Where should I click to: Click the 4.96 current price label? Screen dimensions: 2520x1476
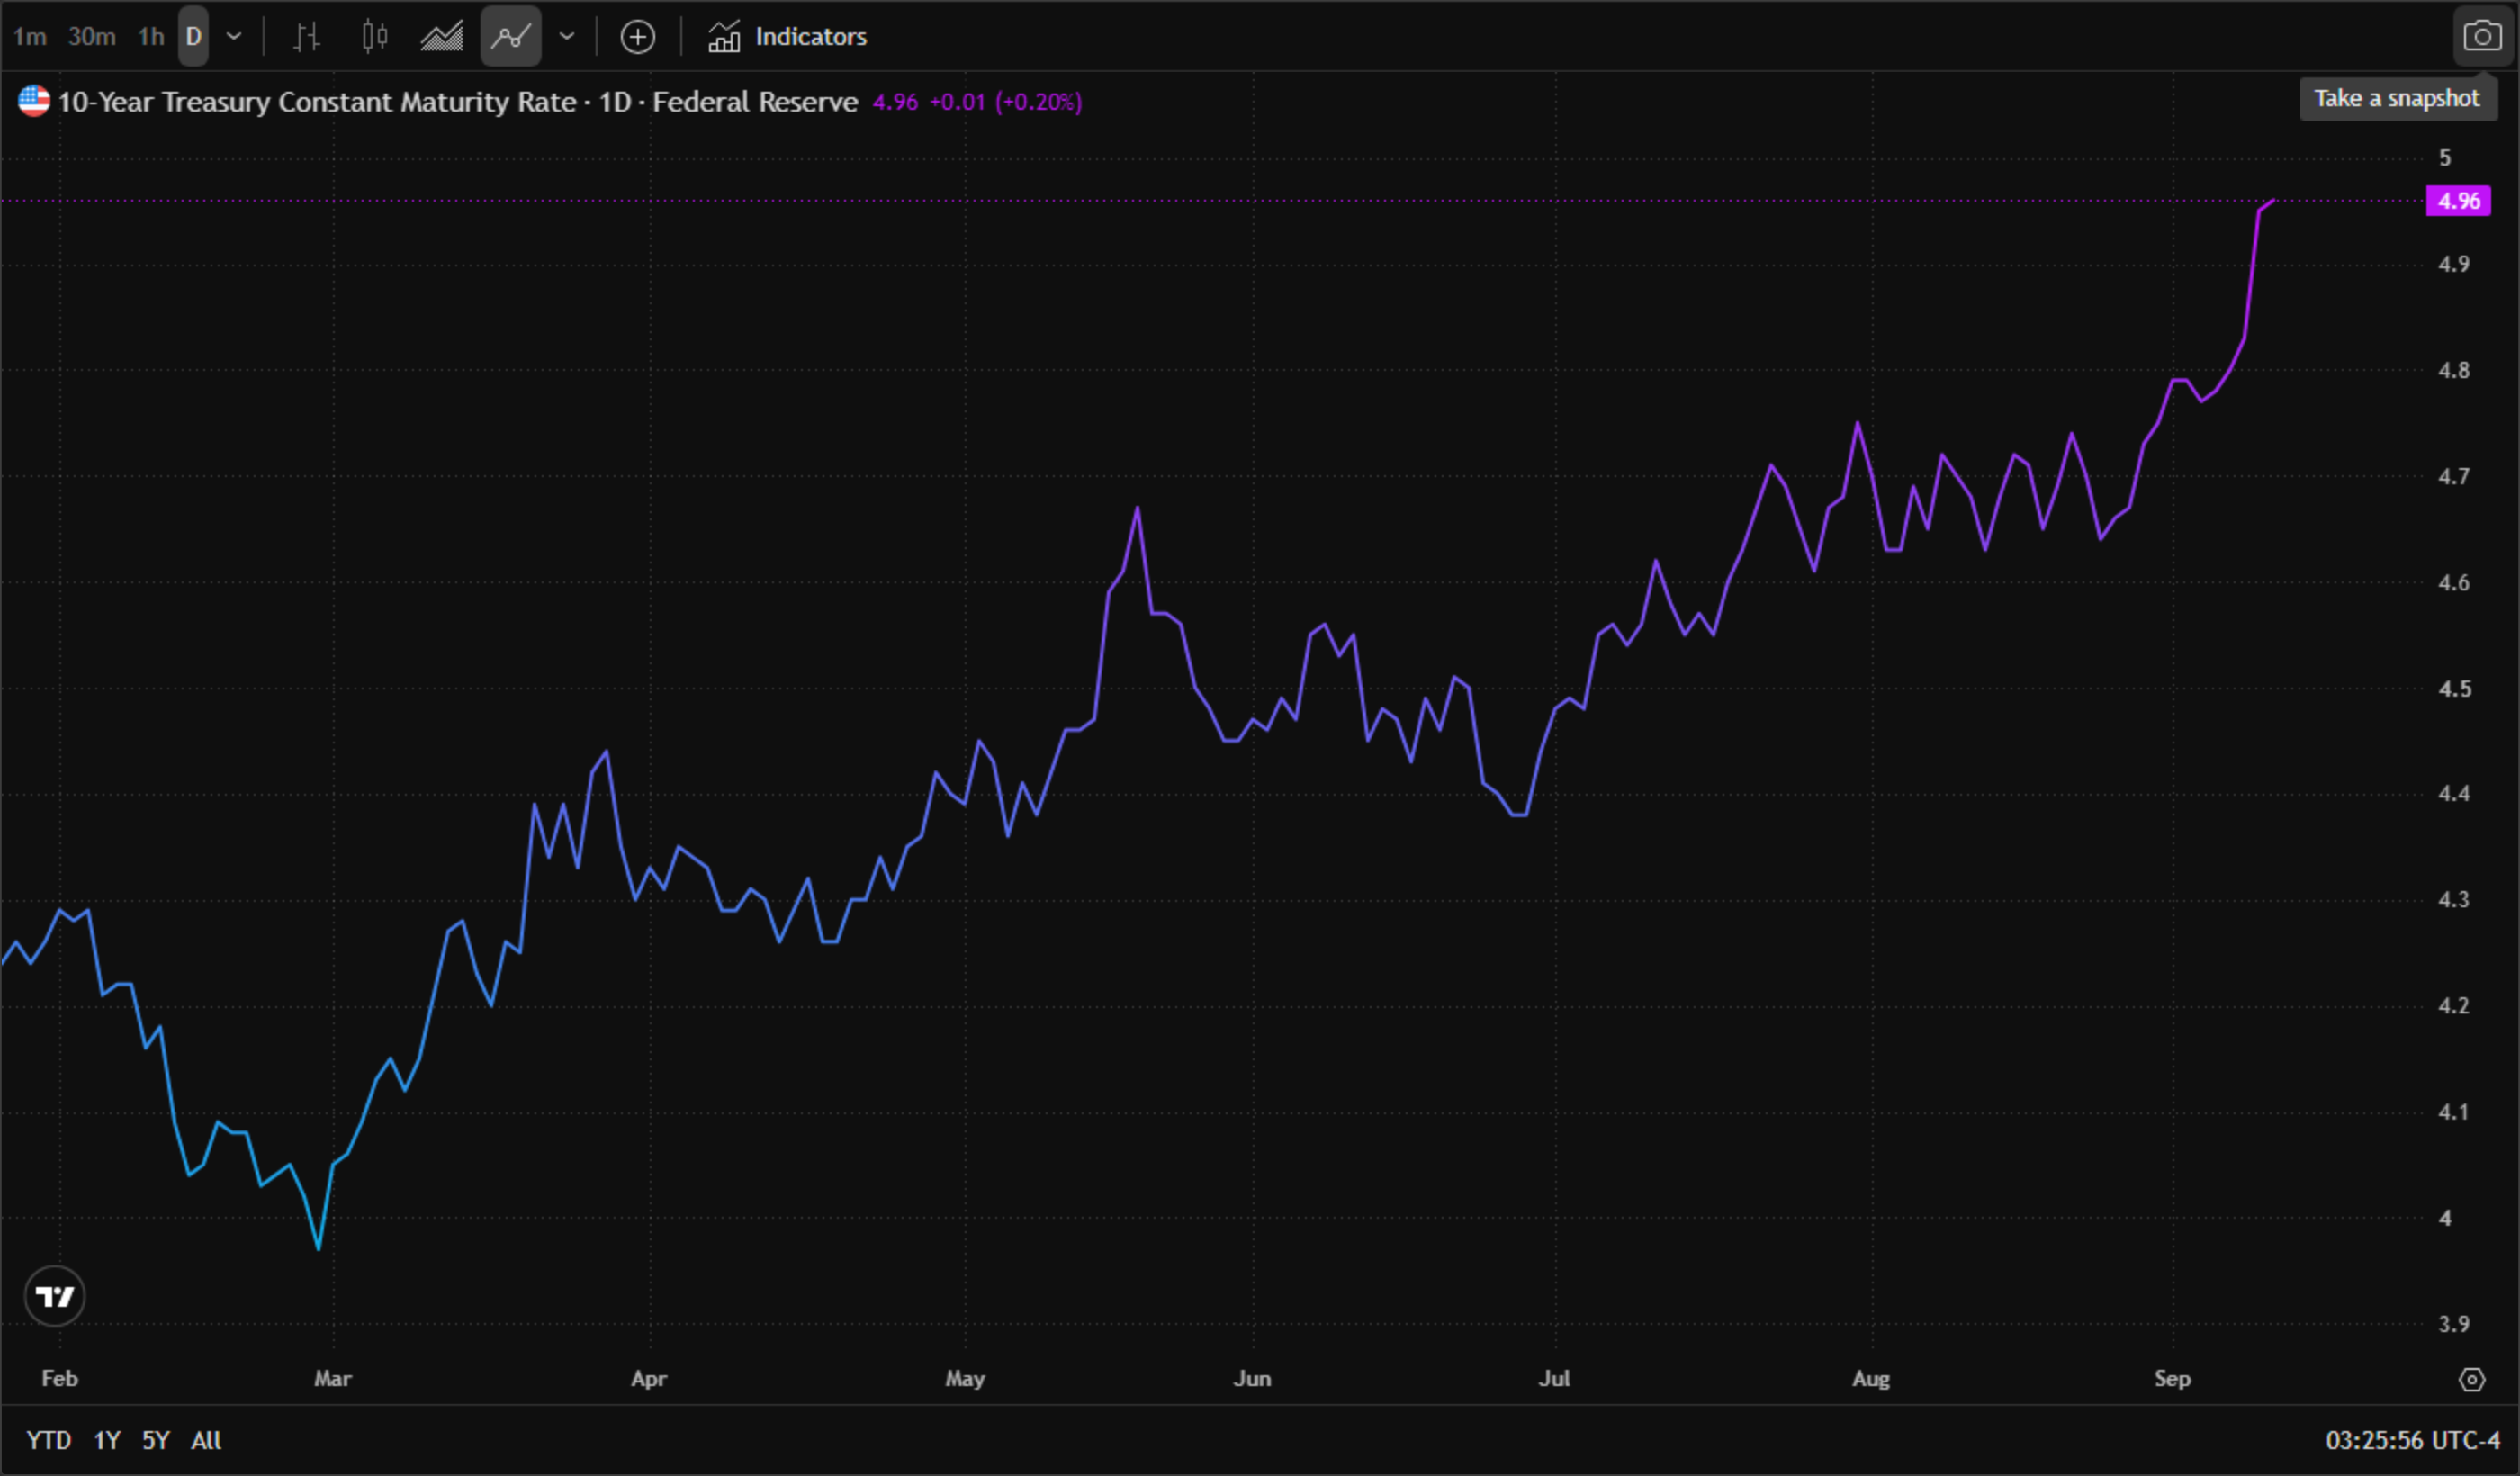point(2459,201)
